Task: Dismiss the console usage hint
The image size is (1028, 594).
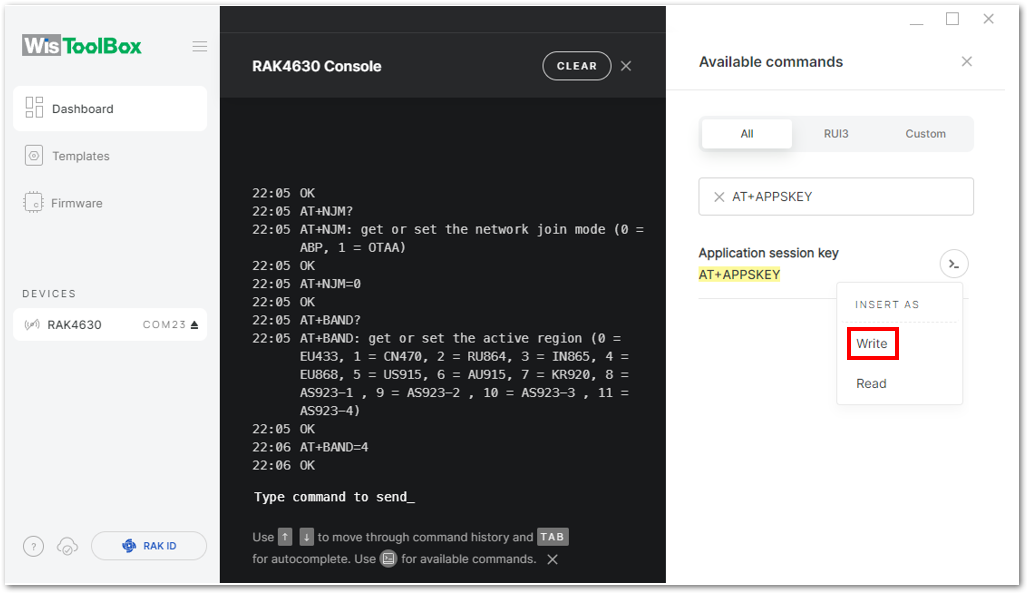Action: [x=553, y=559]
